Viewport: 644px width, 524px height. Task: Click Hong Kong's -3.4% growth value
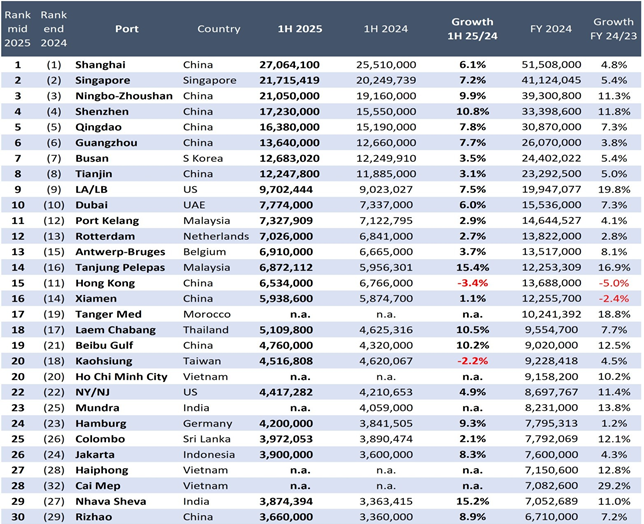point(472,283)
